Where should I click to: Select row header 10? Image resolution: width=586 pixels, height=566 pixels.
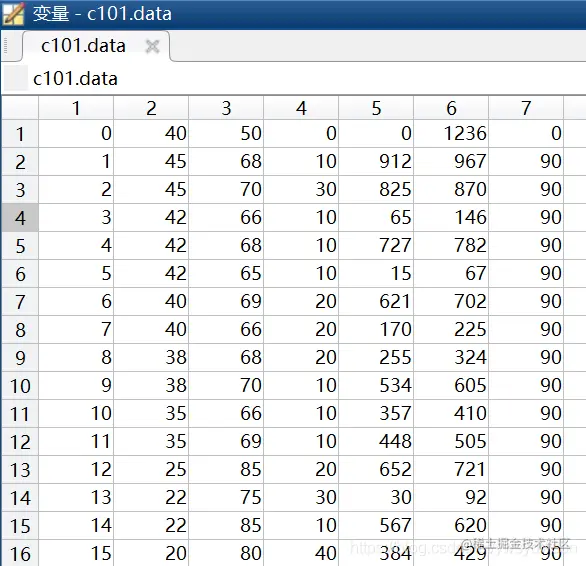click(20, 386)
